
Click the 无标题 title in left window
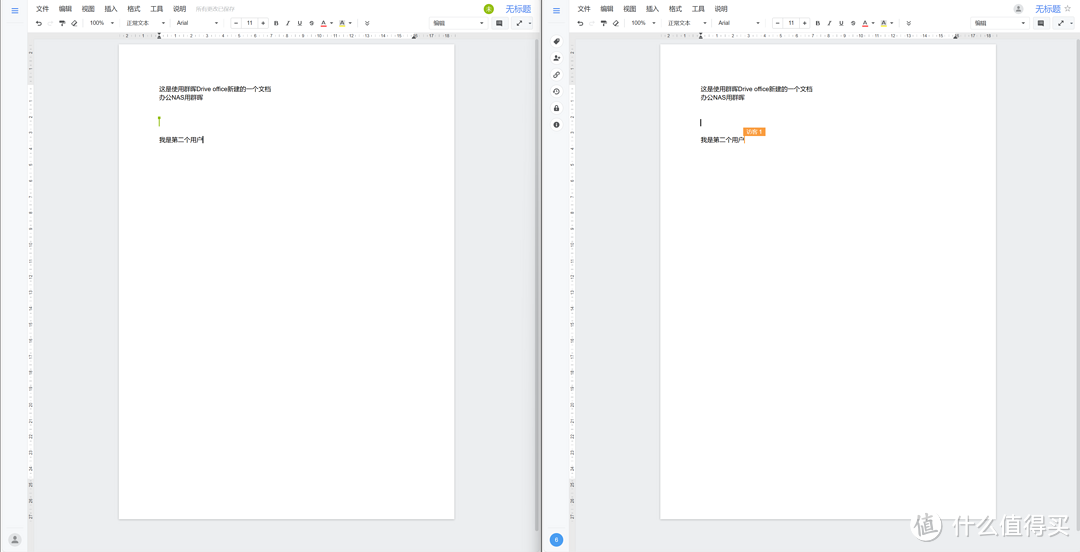pos(518,9)
